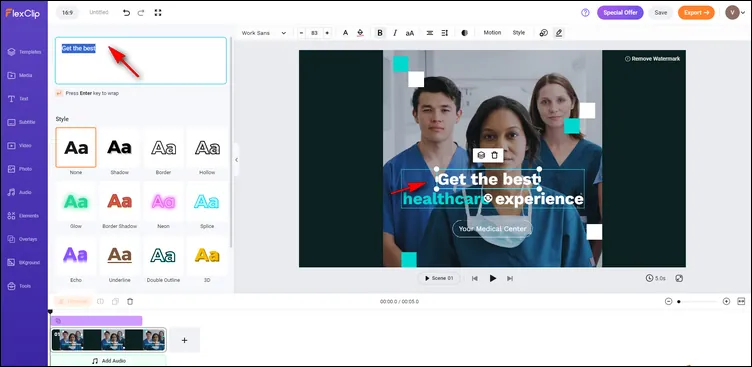The image size is (752, 367).
Task: Increase font size with plus button
Action: click(x=327, y=33)
